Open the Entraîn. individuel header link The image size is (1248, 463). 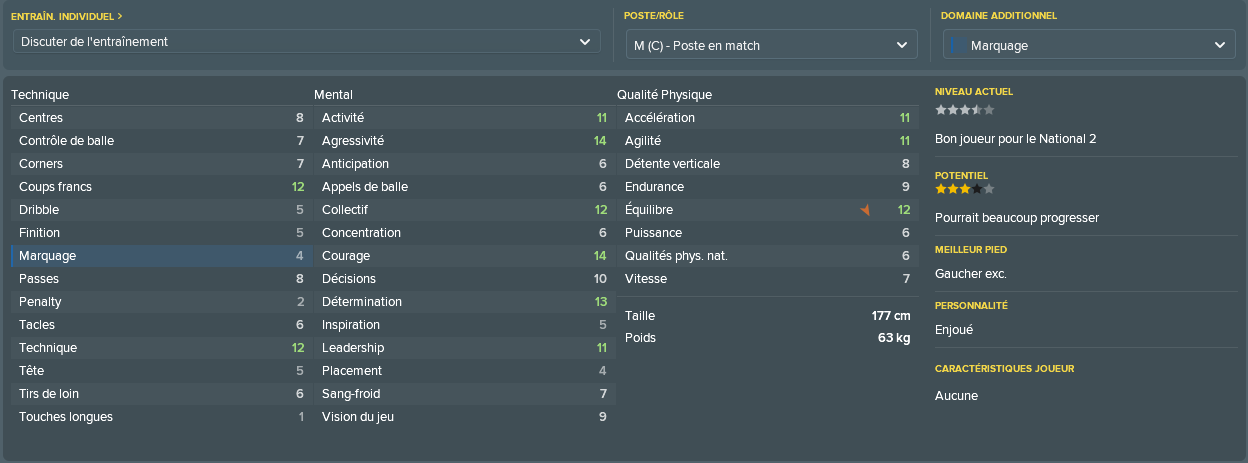(67, 16)
